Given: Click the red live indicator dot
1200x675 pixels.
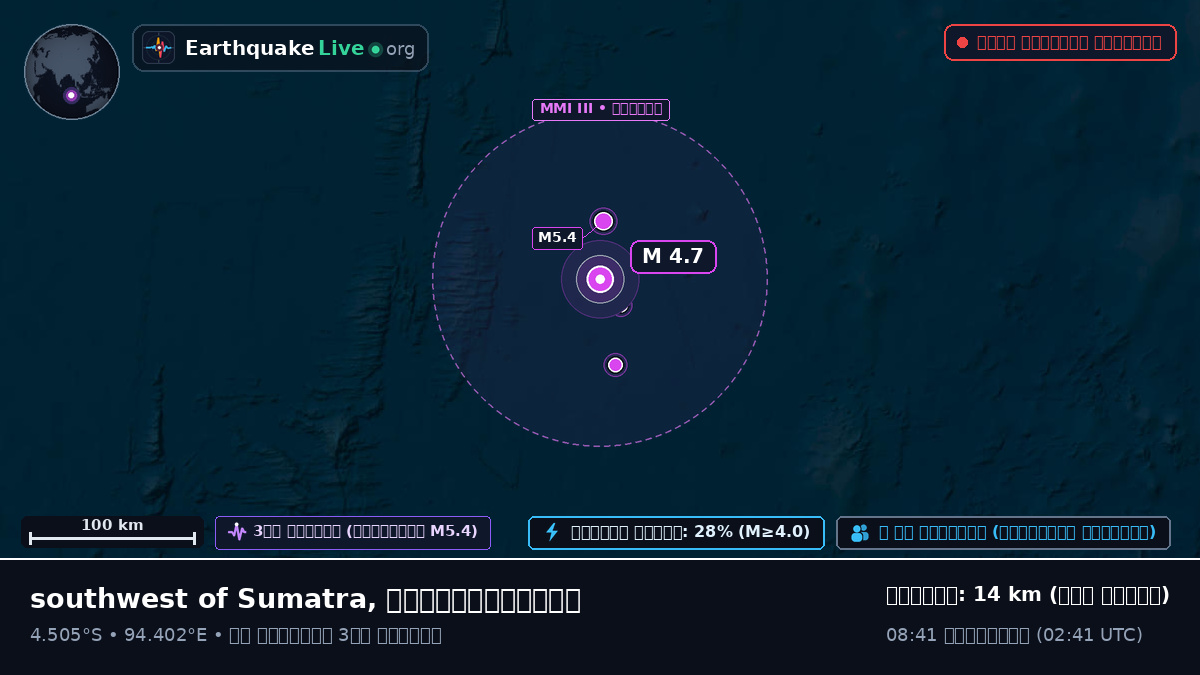Looking at the screenshot, I should (962, 42).
